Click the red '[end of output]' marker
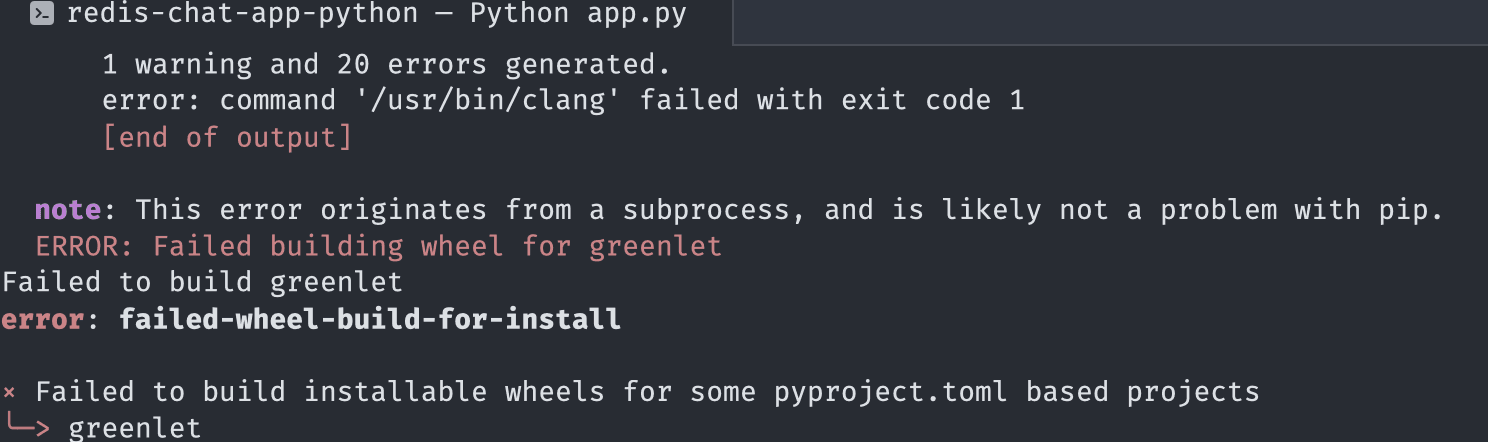The width and height of the screenshot is (1488, 442). point(227,137)
